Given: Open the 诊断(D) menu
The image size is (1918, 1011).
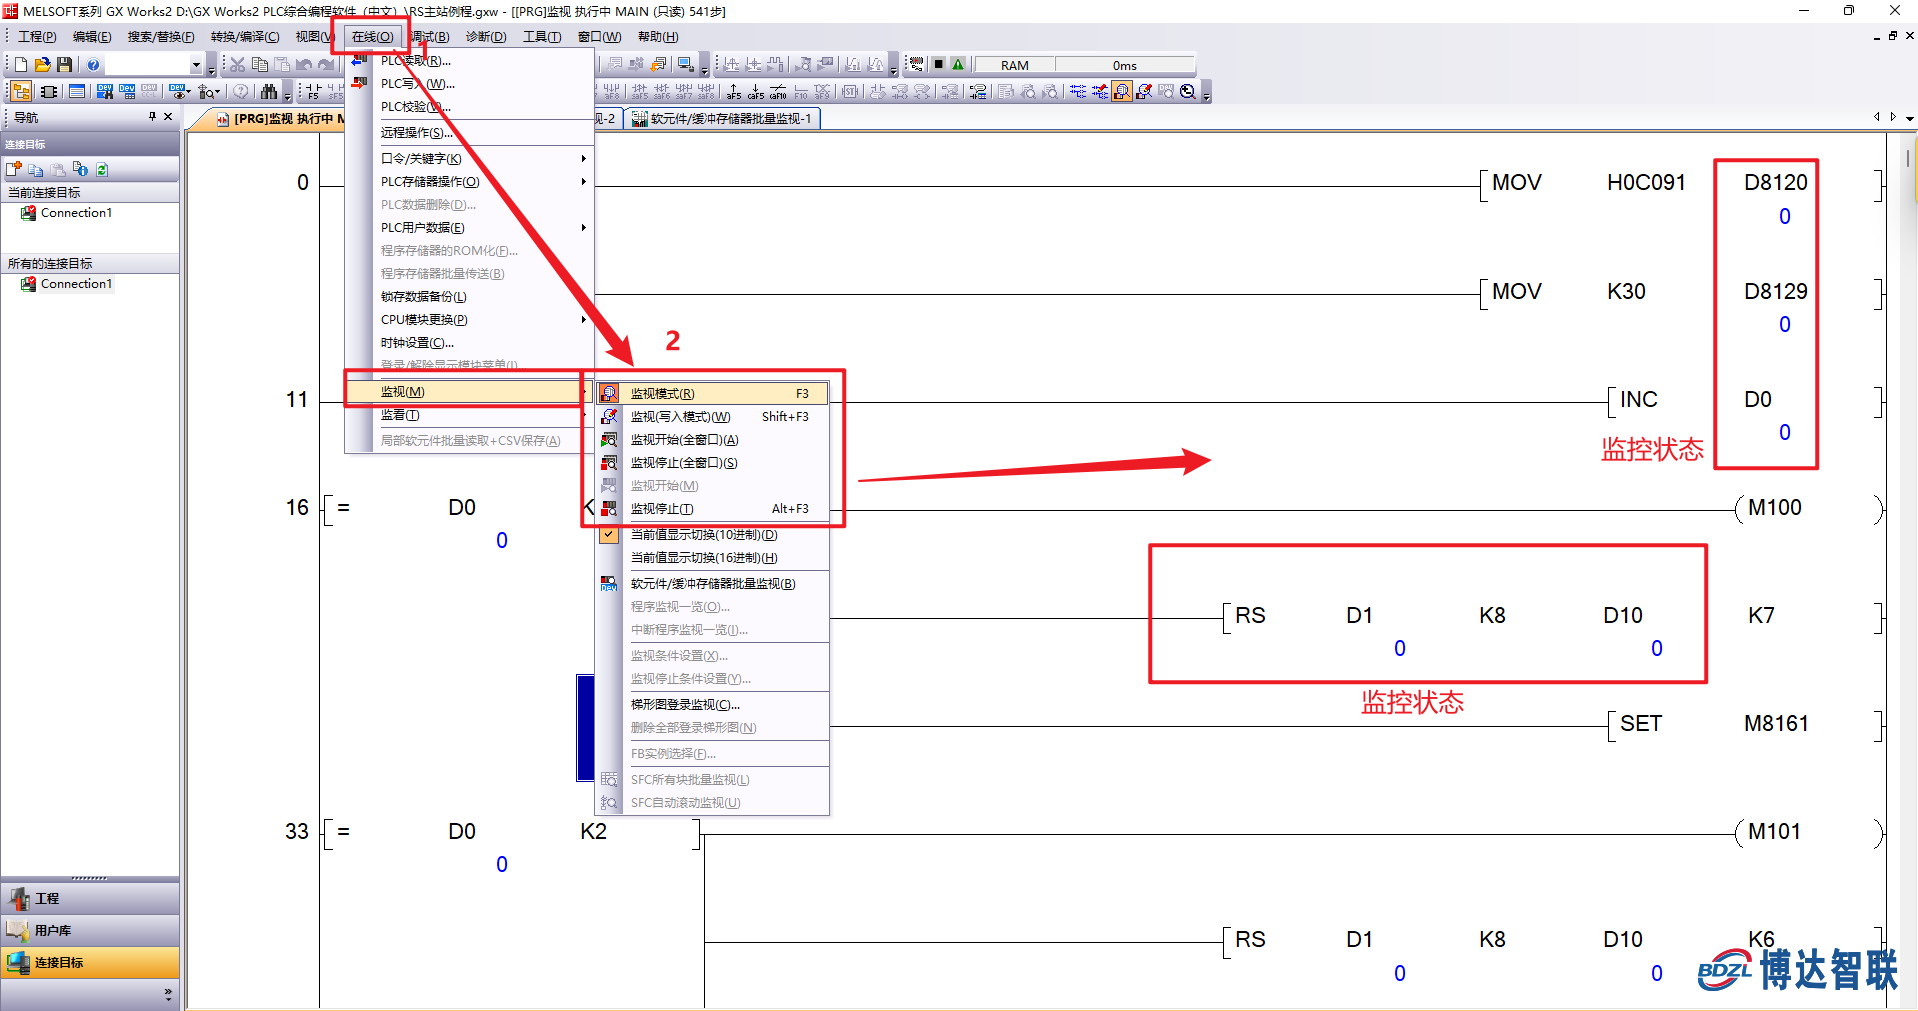Looking at the screenshot, I should (486, 37).
